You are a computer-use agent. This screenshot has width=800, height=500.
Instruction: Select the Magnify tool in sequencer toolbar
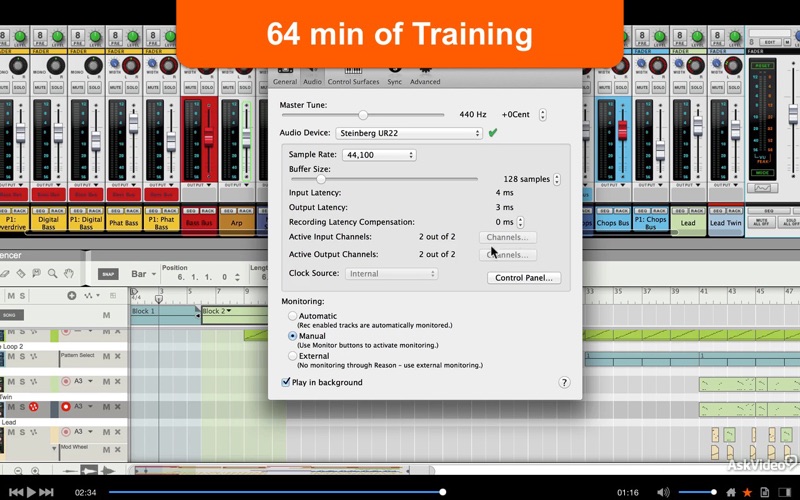coord(53,274)
